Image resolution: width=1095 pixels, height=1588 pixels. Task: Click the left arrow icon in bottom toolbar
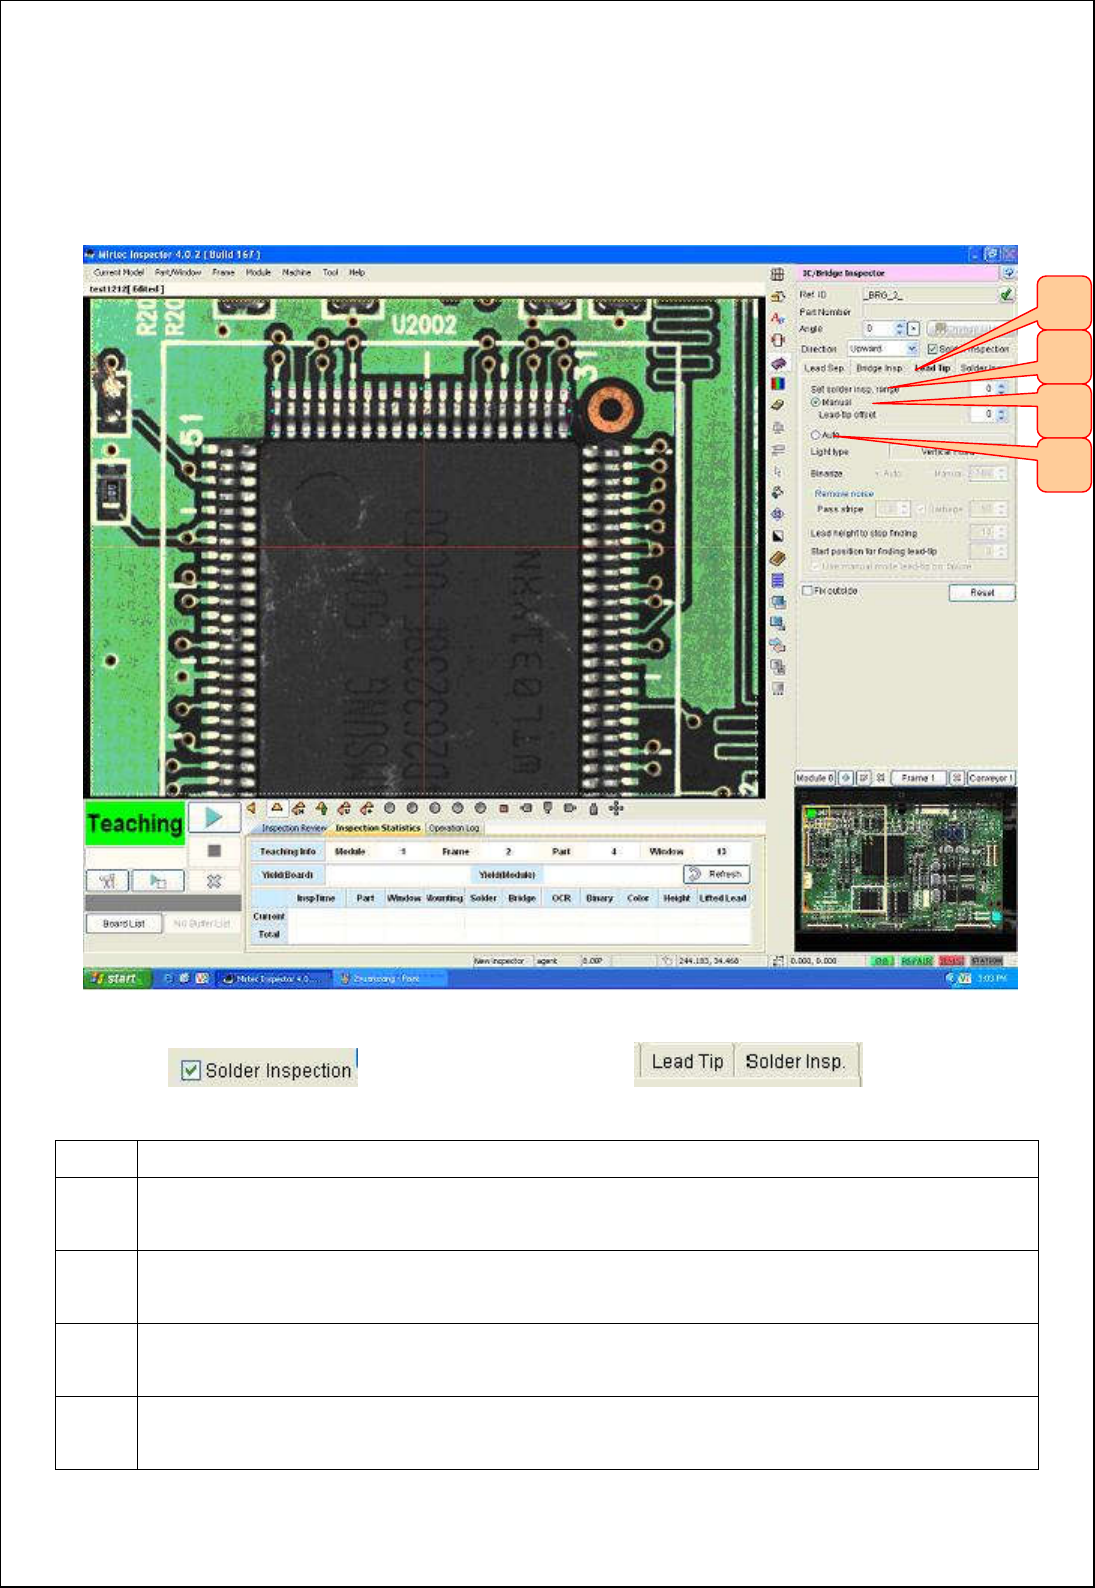(x=251, y=808)
